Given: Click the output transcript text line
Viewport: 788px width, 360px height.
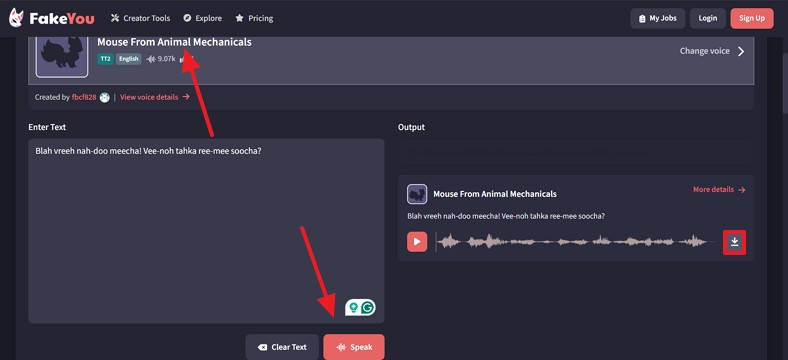Looking at the screenshot, I should 506,216.
